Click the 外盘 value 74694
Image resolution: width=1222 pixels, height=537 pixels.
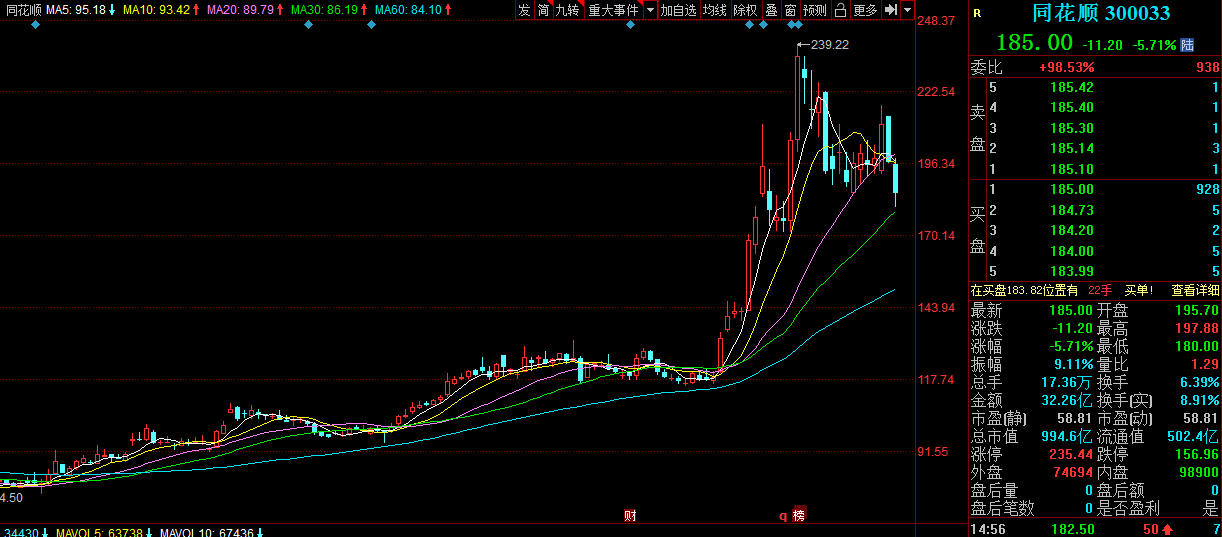[1072, 472]
